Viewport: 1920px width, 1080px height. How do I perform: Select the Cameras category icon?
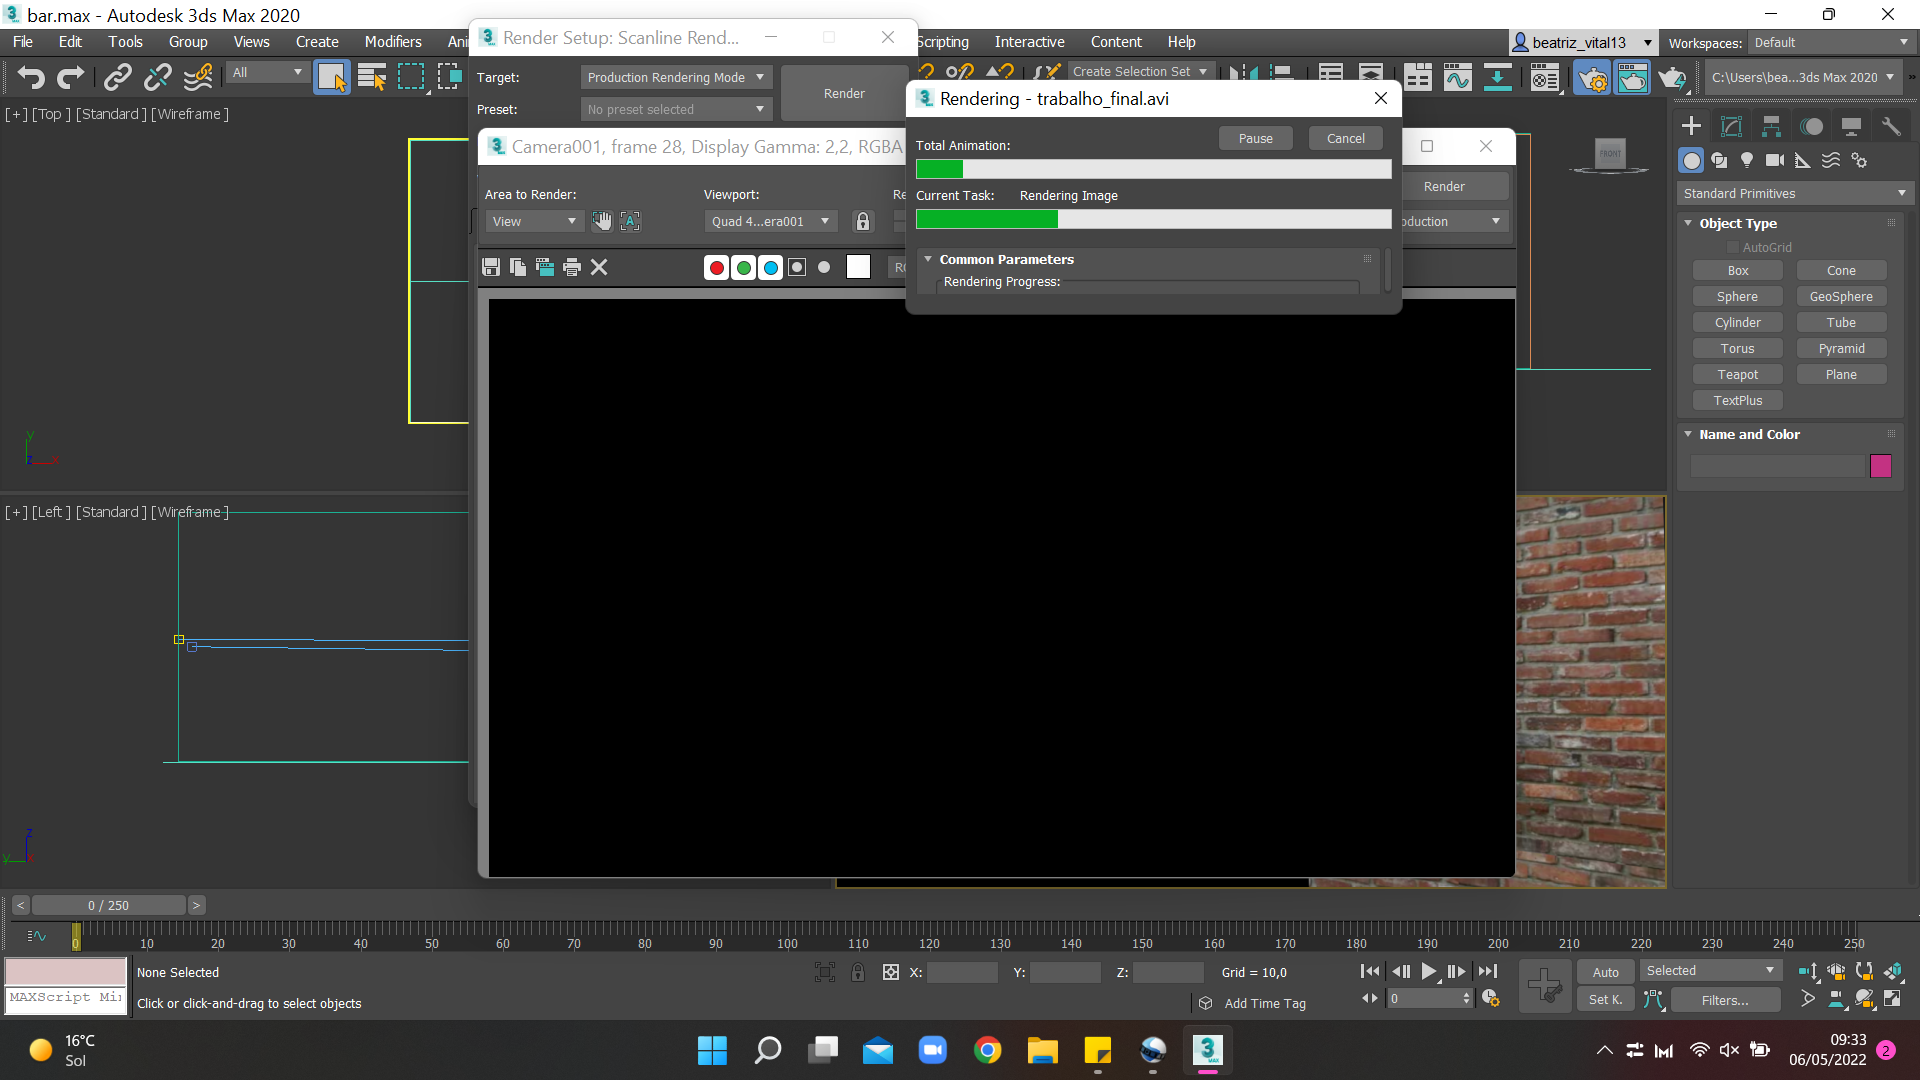pyautogui.click(x=1775, y=160)
